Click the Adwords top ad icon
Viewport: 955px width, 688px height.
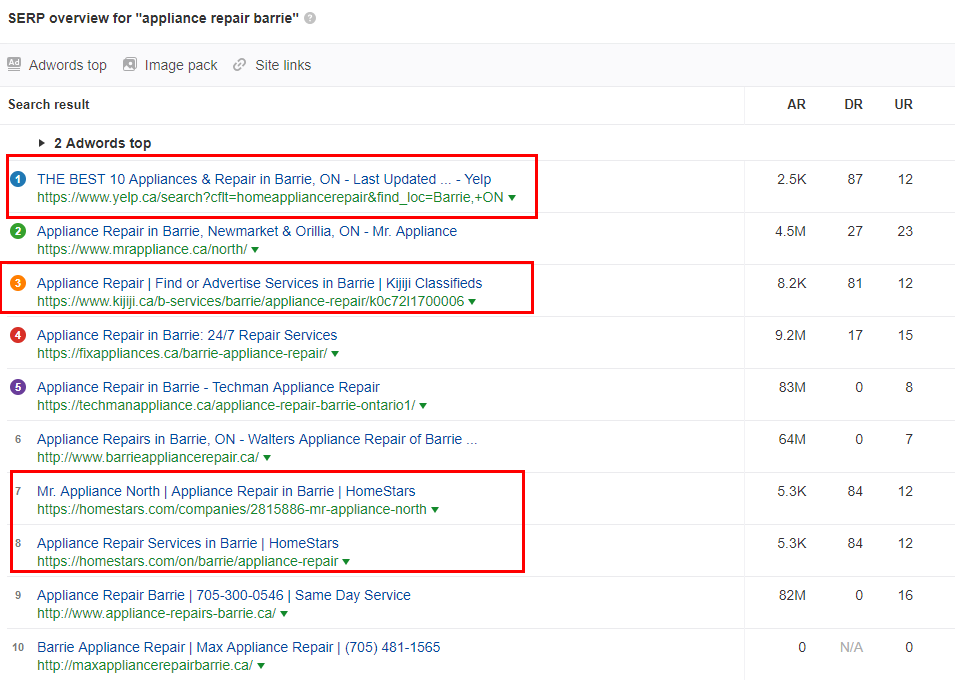[14, 64]
